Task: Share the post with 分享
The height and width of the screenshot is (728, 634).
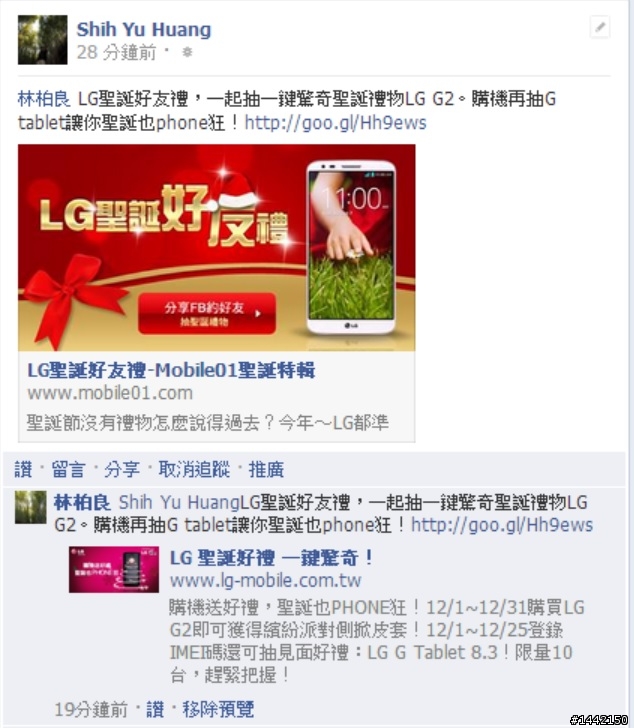Action: (x=122, y=469)
